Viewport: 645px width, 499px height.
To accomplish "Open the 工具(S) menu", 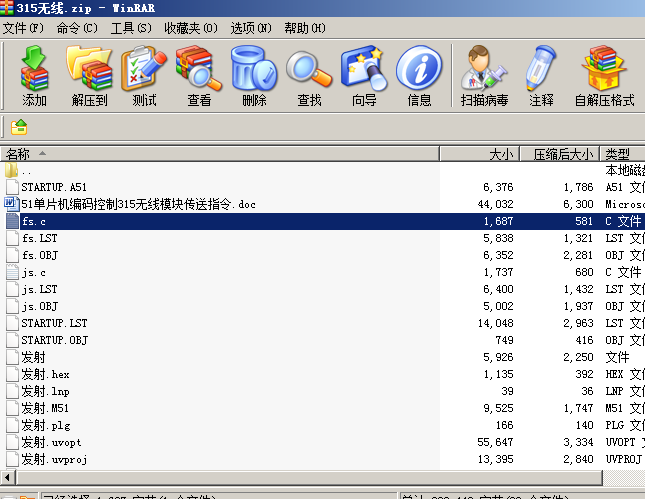I will pos(131,28).
